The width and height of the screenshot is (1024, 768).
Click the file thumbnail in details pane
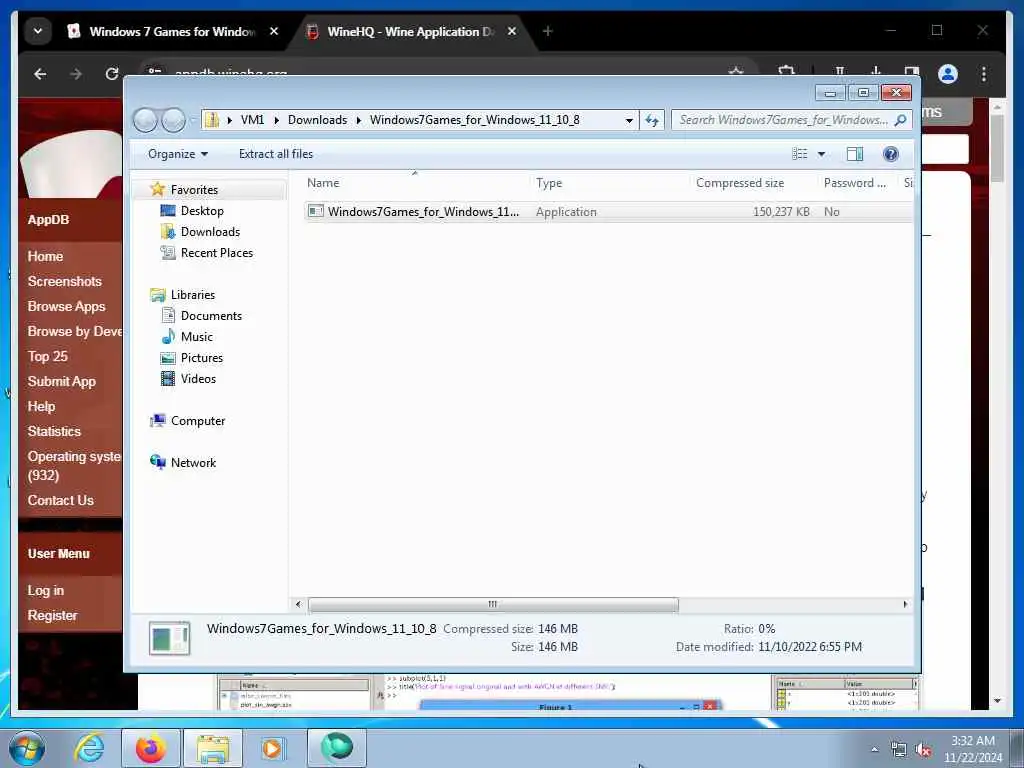169,638
